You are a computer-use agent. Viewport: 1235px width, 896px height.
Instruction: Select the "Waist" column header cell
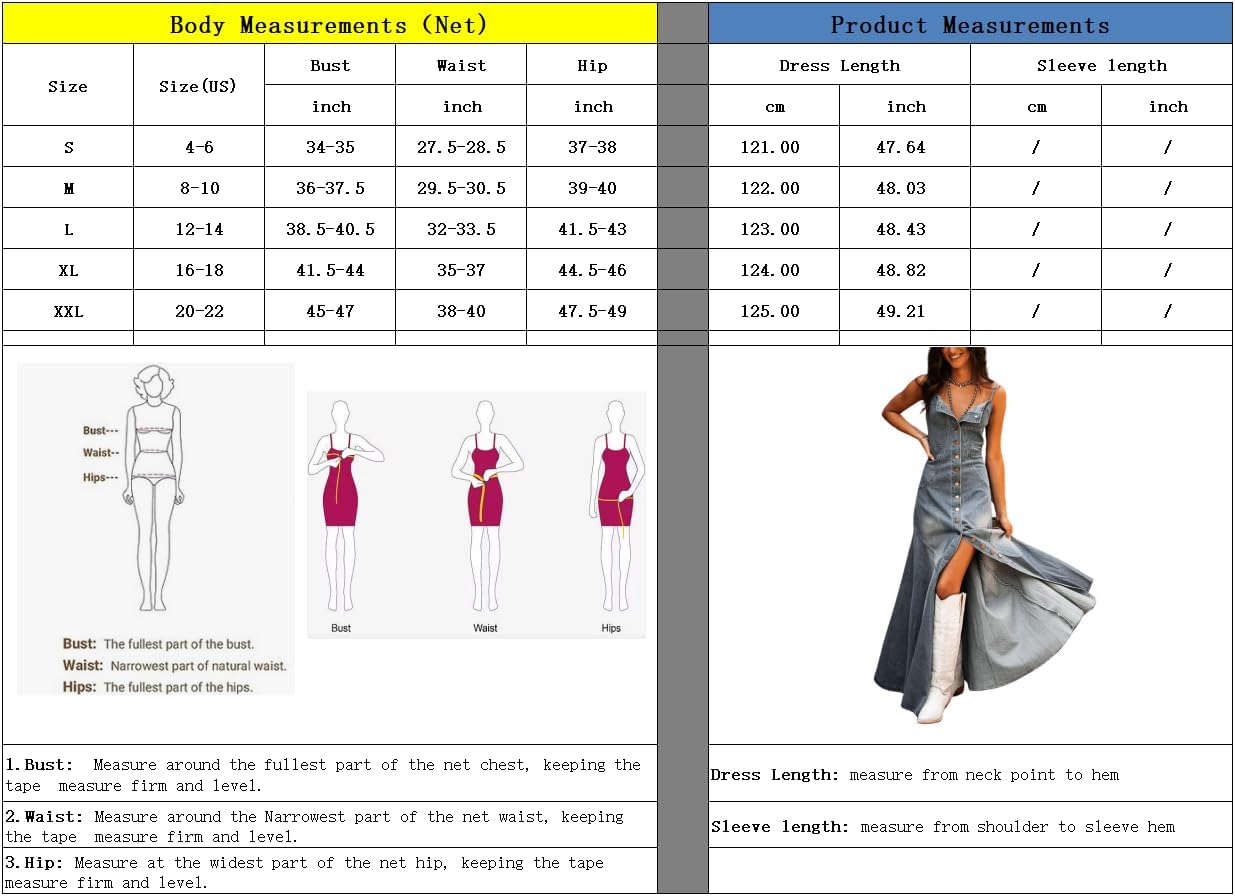tap(461, 65)
